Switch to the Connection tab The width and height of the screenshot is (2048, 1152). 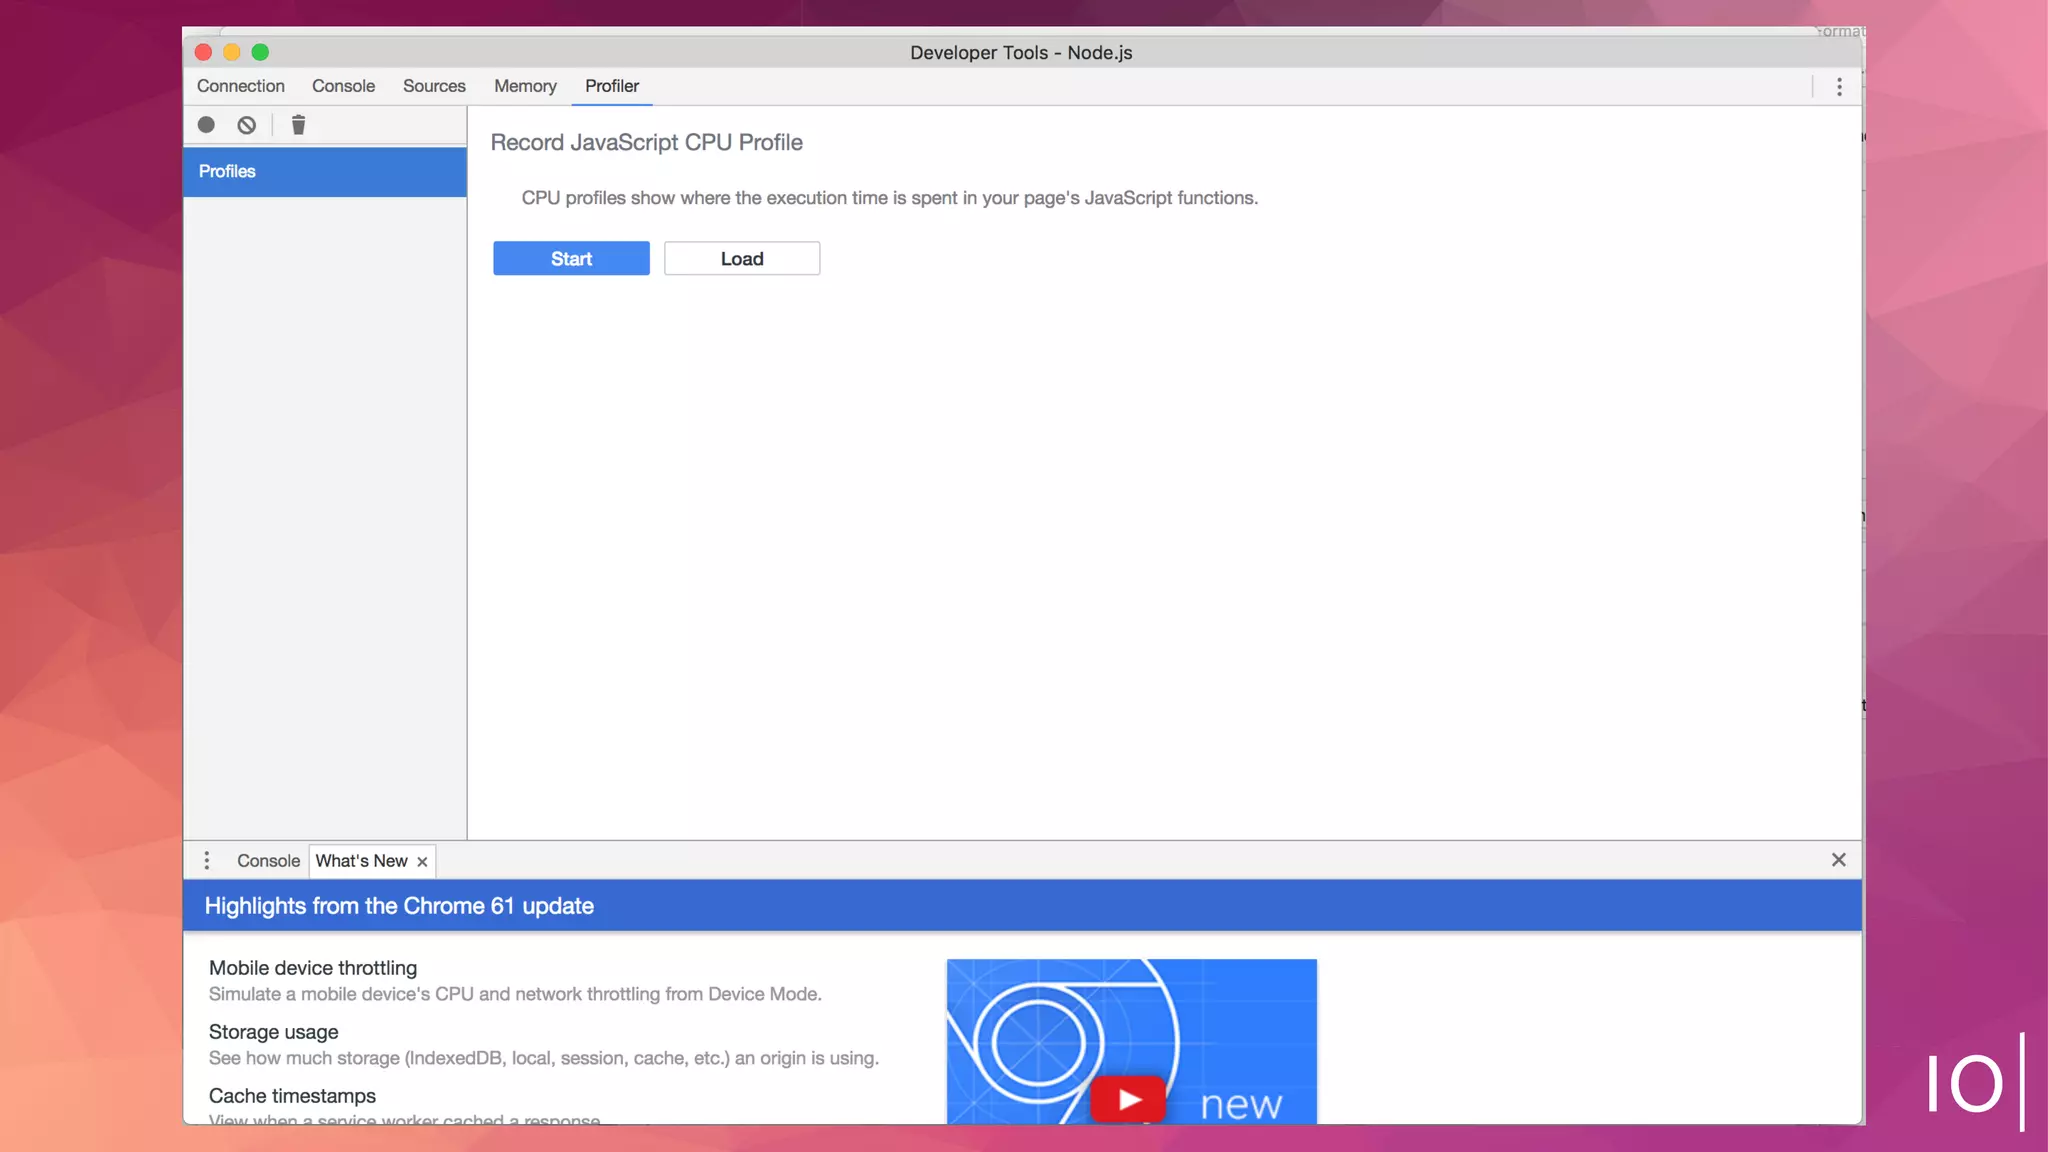tap(241, 86)
